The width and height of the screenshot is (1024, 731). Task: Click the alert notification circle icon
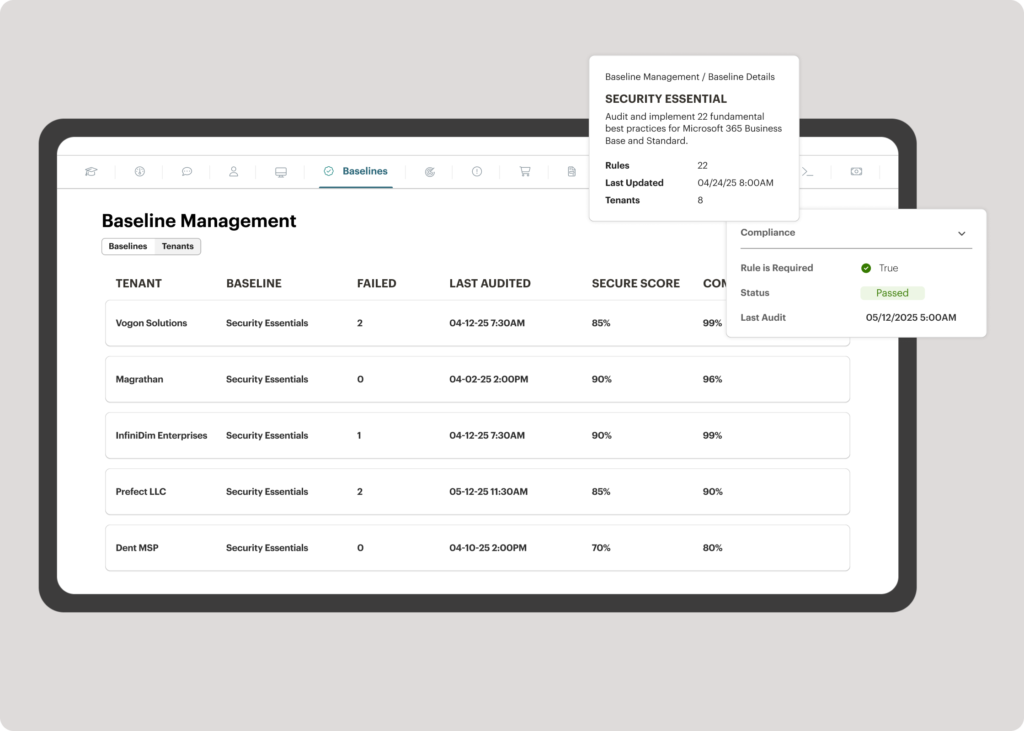[x=477, y=171]
